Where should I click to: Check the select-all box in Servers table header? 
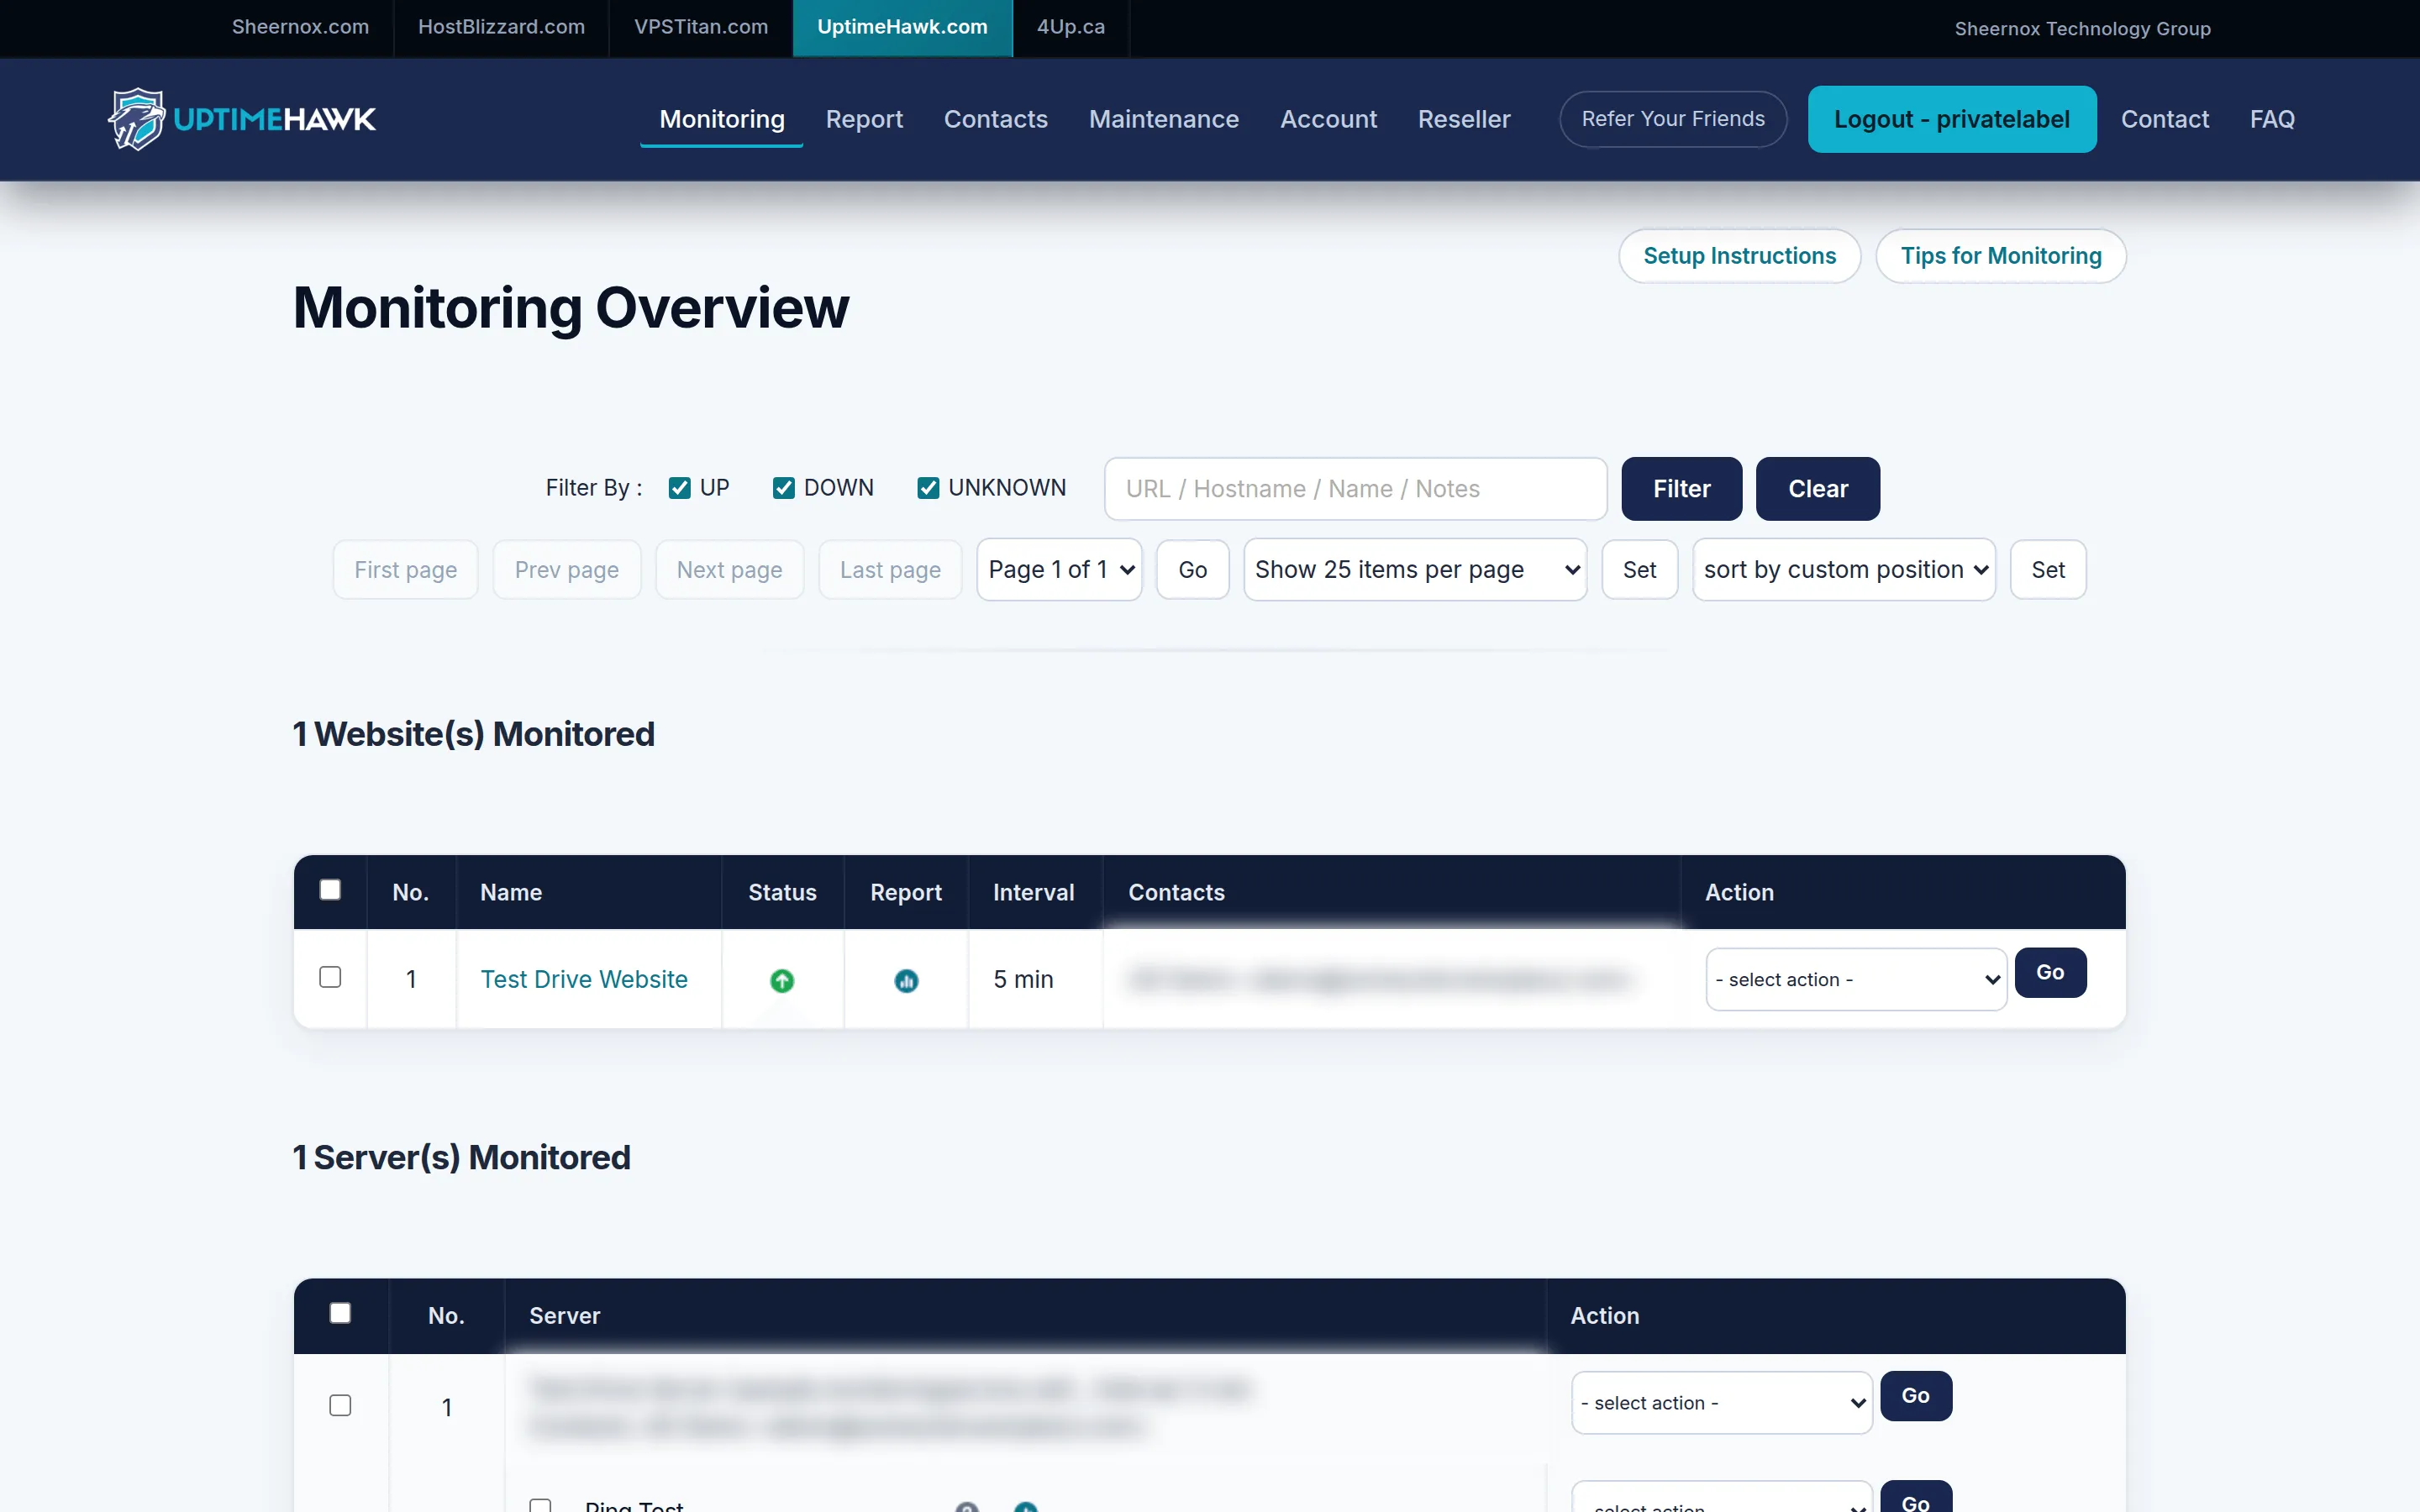[x=340, y=1313]
